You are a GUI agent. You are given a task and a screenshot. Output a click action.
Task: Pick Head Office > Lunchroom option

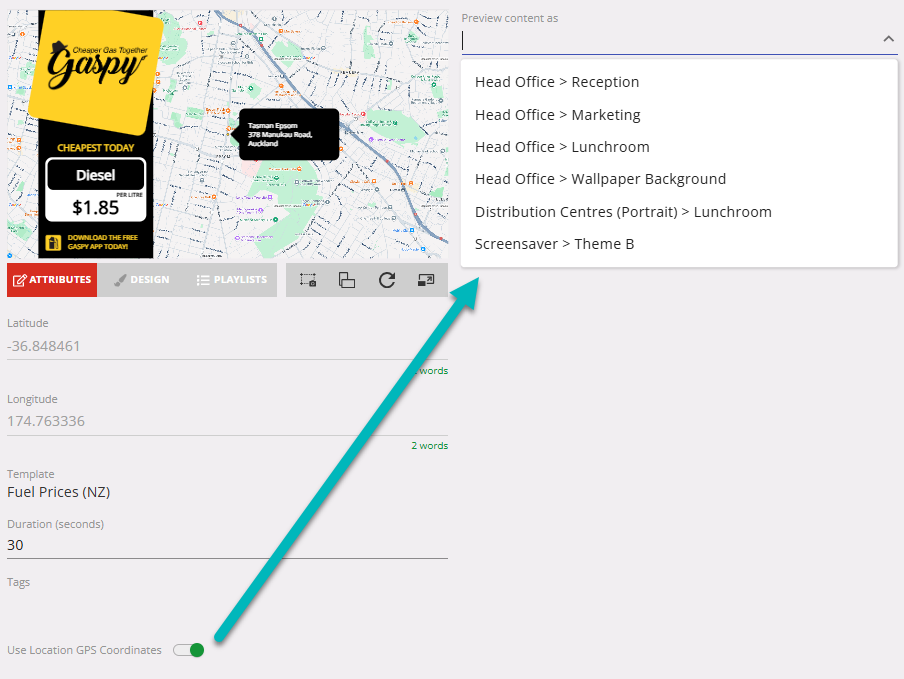pyautogui.click(x=562, y=147)
